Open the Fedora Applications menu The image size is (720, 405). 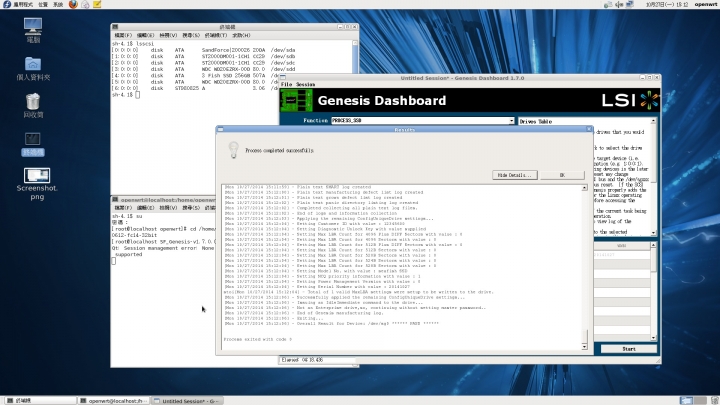click(18, 4)
